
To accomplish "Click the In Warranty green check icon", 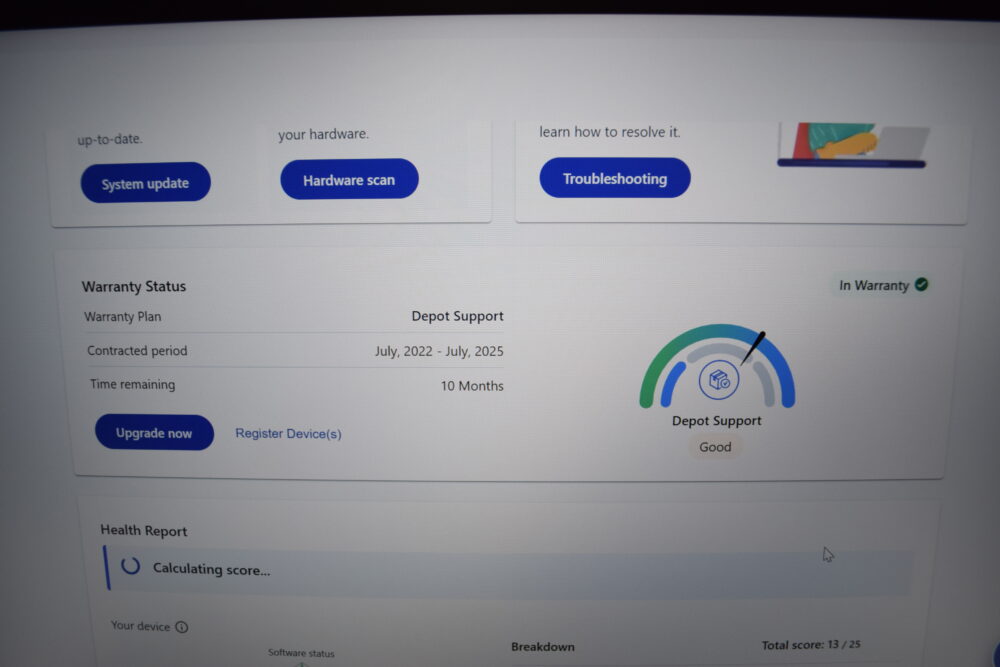I will coord(922,284).
